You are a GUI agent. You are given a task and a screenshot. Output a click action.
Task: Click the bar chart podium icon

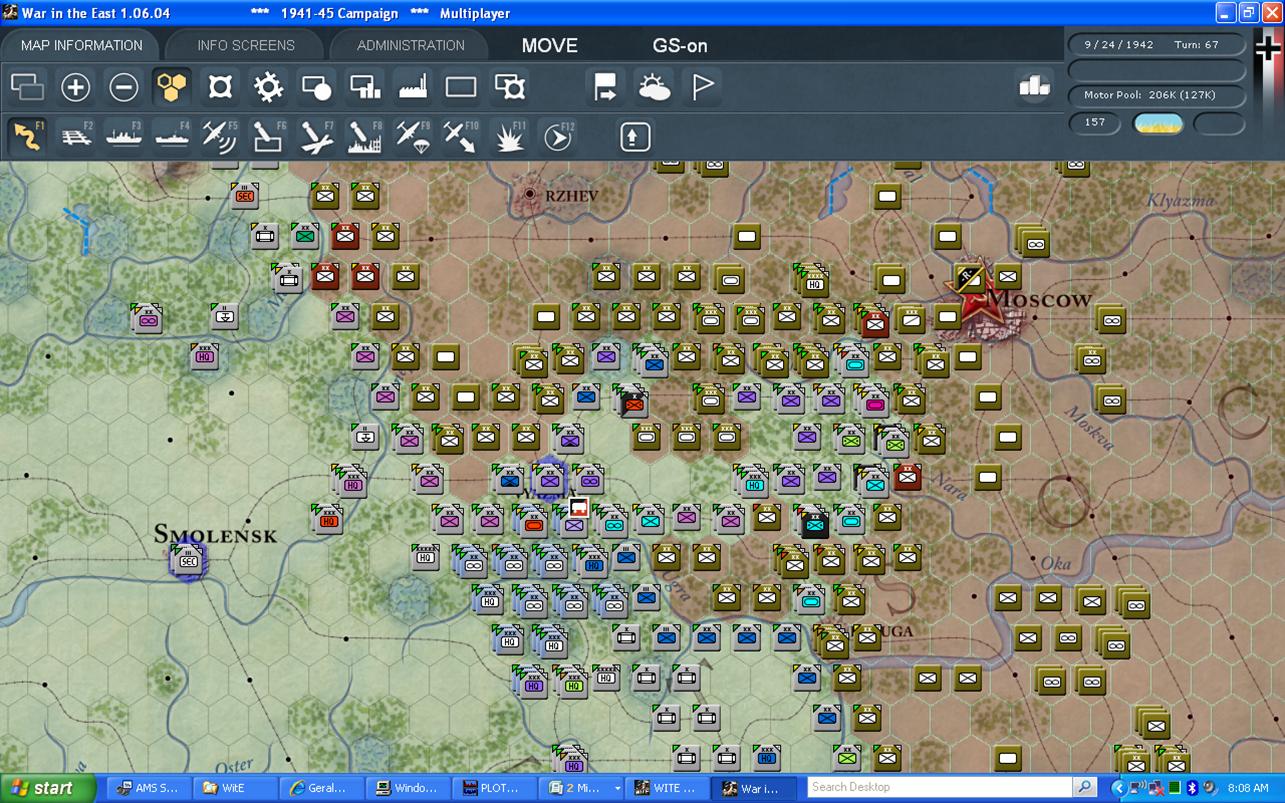click(x=1034, y=87)
